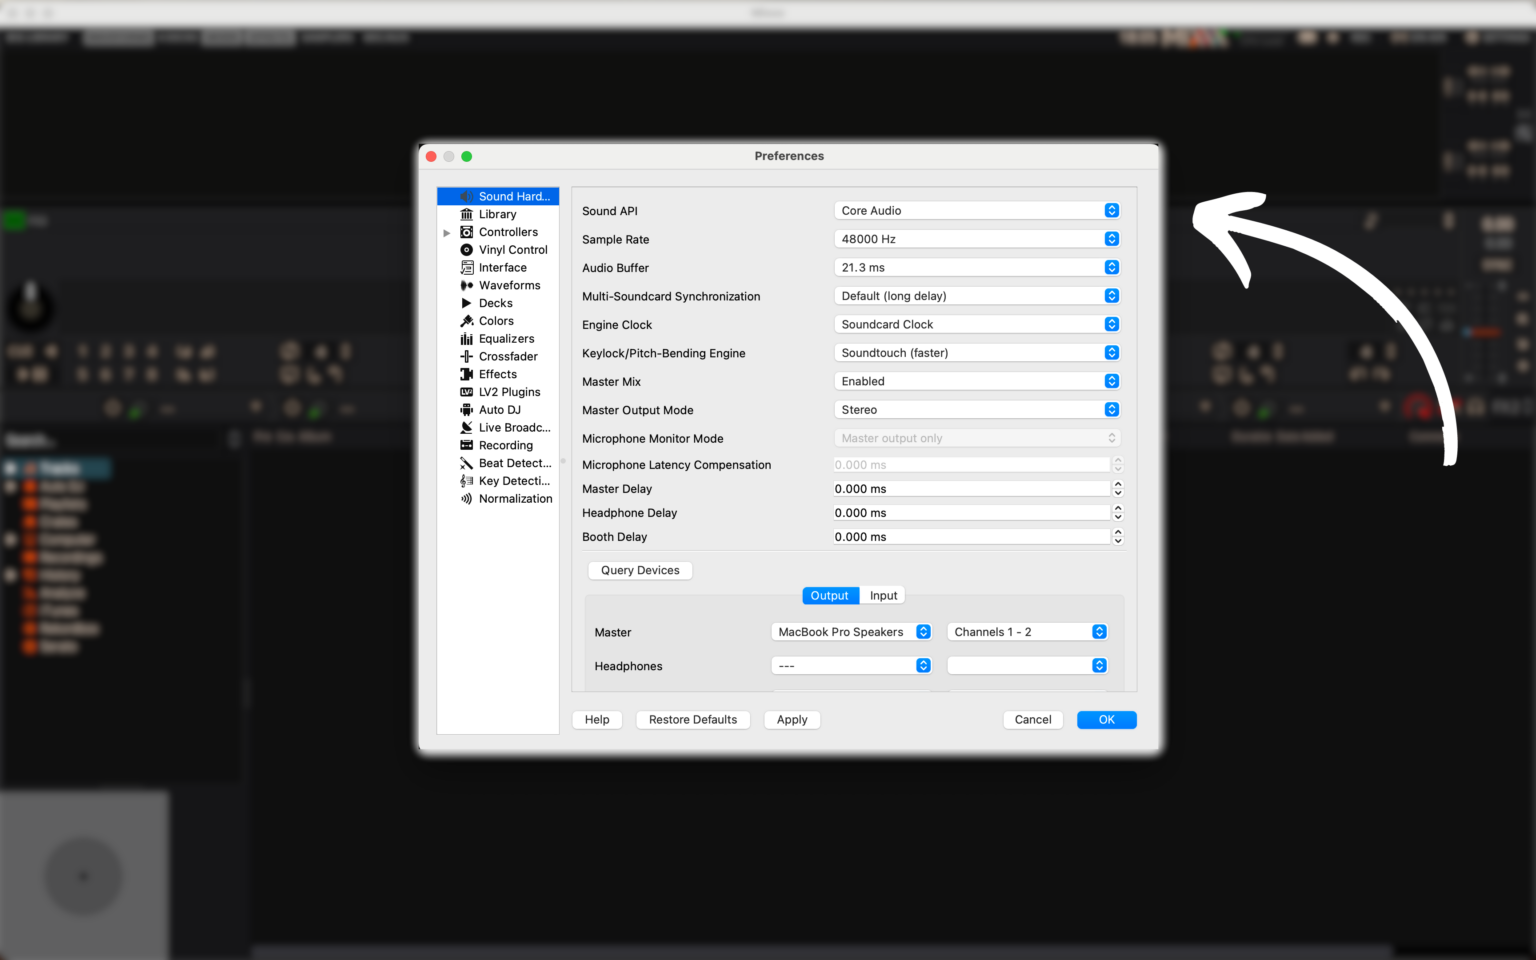The image size is (1536, 960).
Task: Open Waveforms preferences icon
Action: pyautogui.click(x=466, y=286)
